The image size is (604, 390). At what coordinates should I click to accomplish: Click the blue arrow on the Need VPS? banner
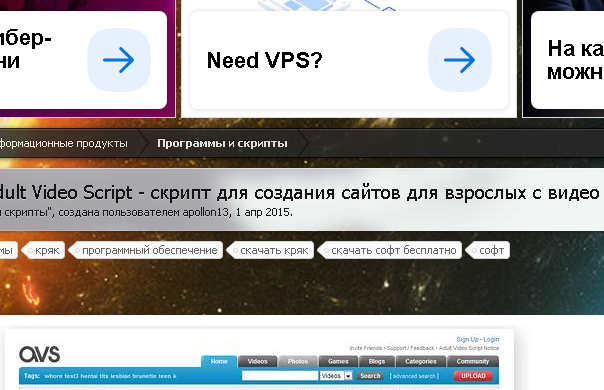coord(460,60)
